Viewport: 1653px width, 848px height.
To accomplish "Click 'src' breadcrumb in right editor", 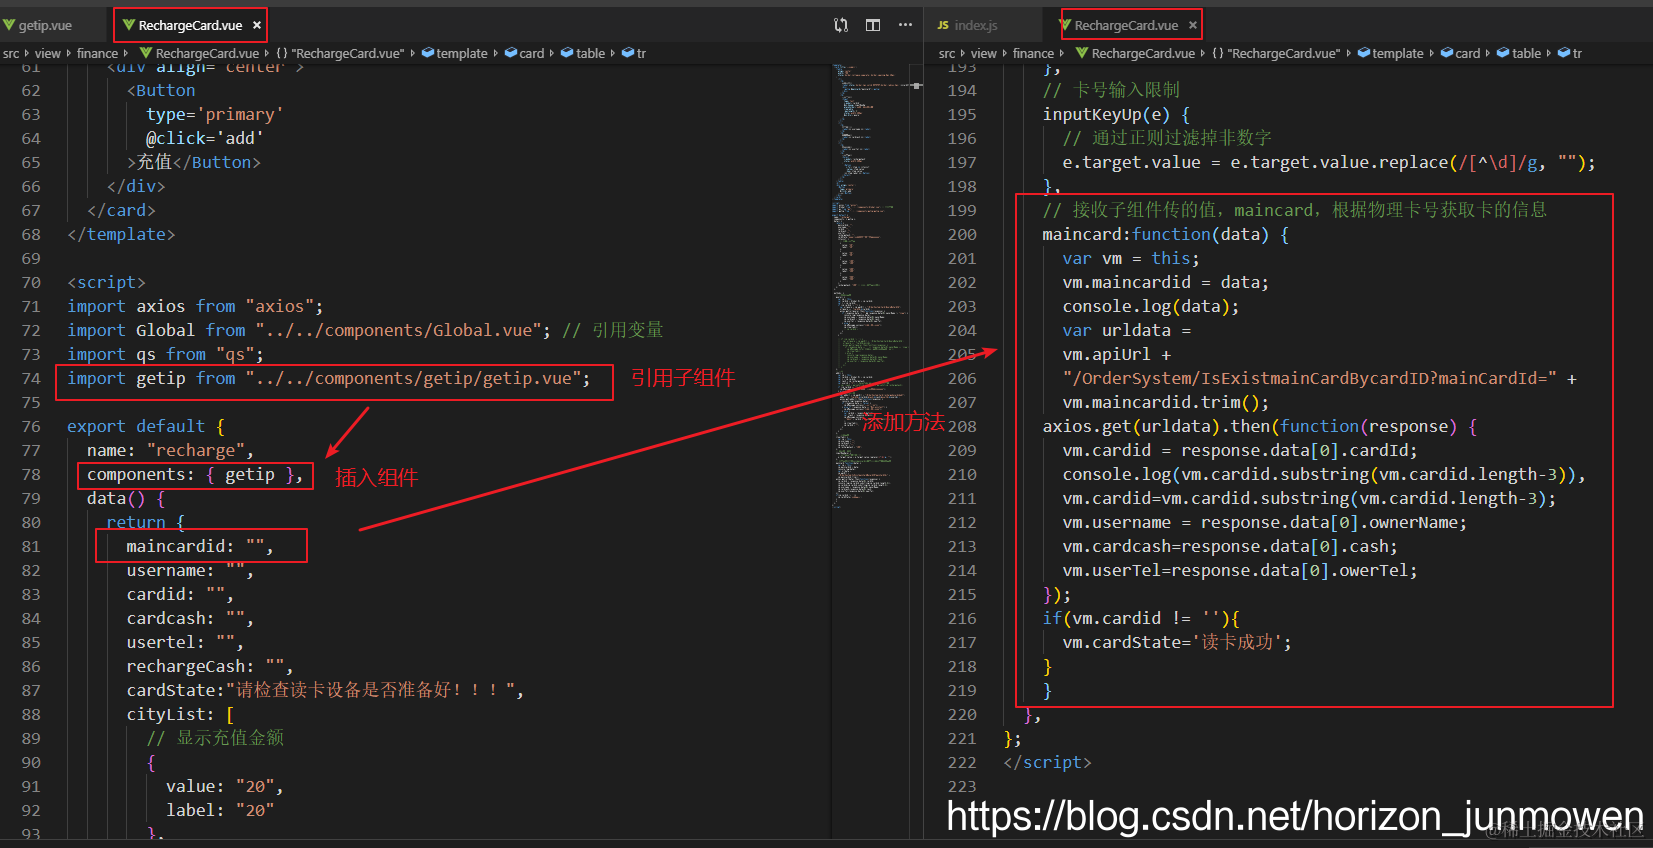I will [947, 53].
